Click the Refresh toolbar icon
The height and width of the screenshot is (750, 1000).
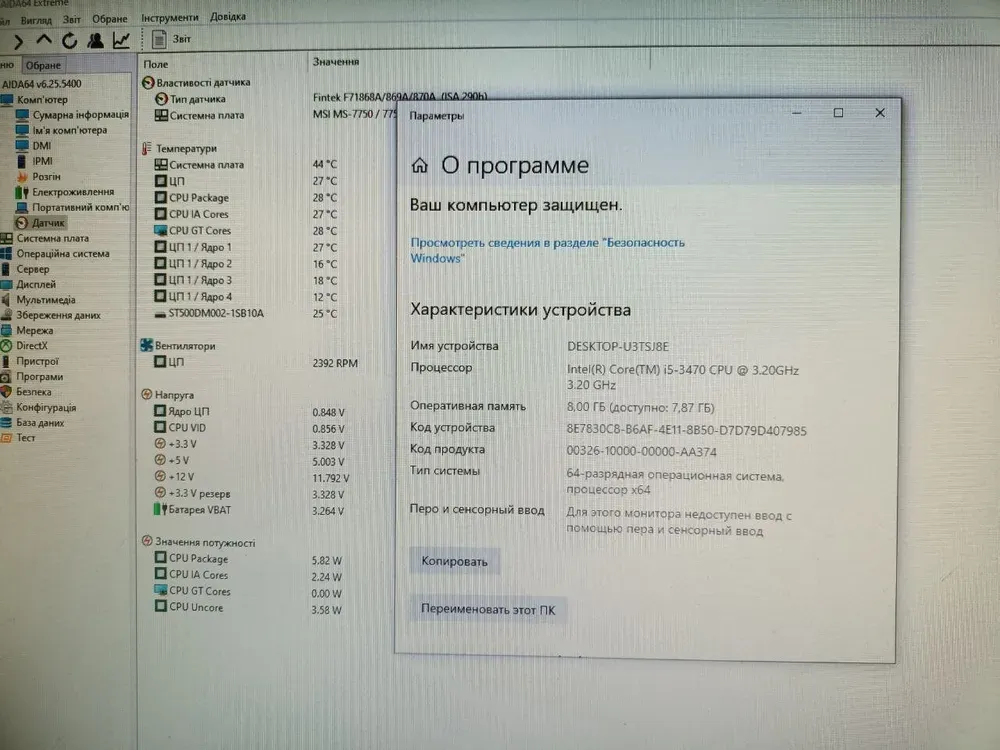pos(69,41)
